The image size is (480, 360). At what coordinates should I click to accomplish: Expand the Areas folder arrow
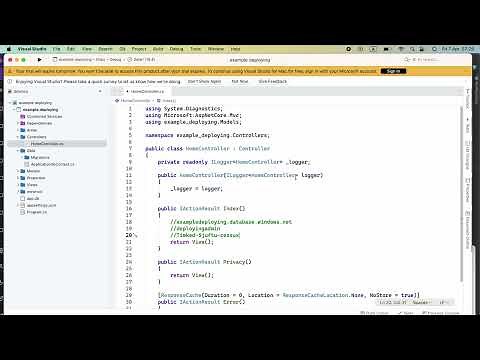click(18, 130)
